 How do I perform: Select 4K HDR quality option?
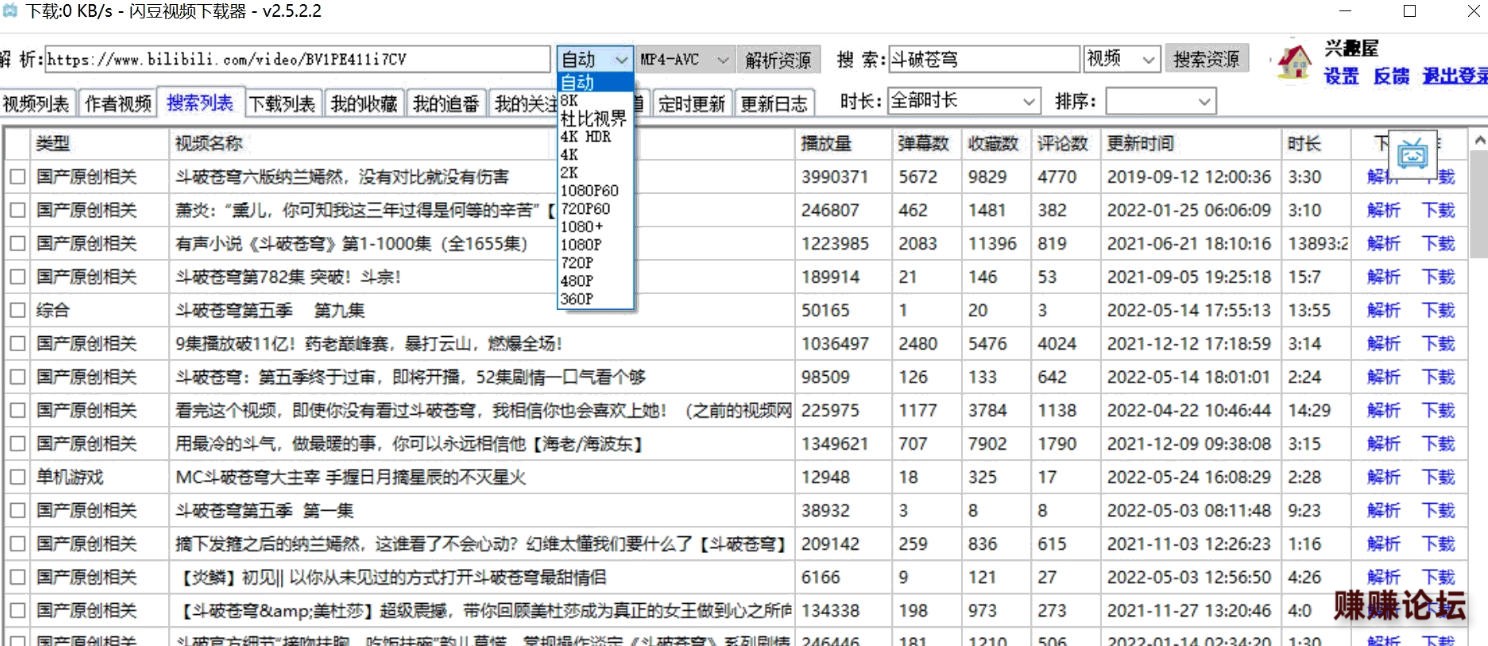pyautogui.click(x=586, y=137)
